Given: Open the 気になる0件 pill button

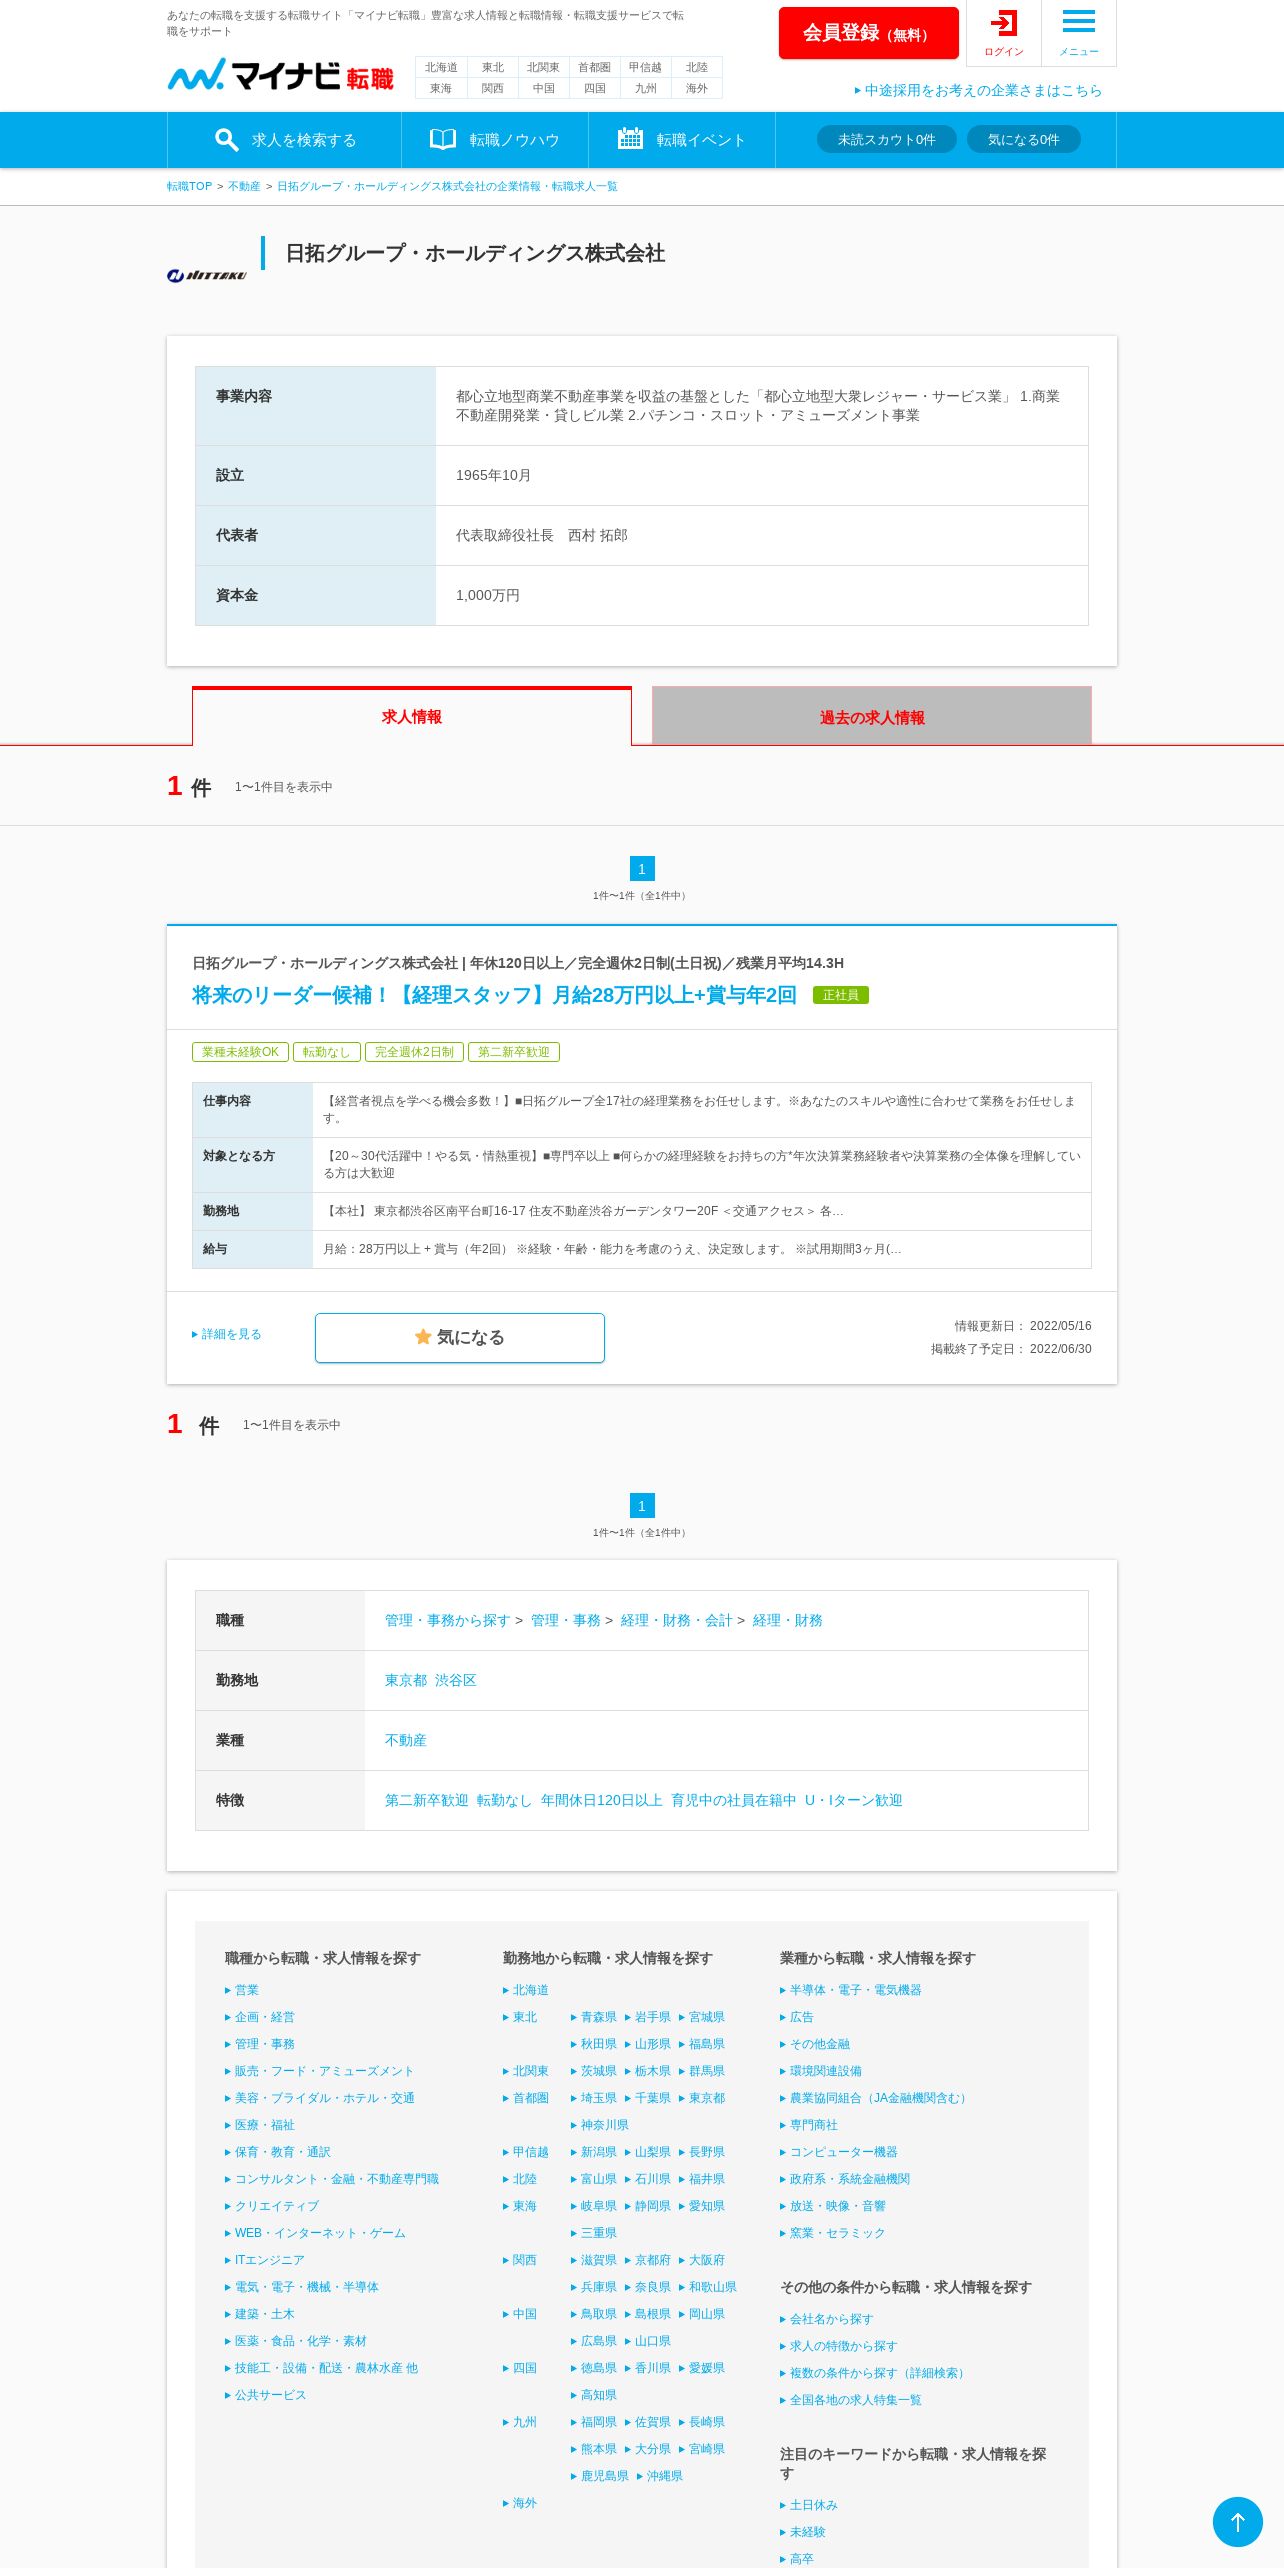Looking at the screenshot, I should (1024, 140).
